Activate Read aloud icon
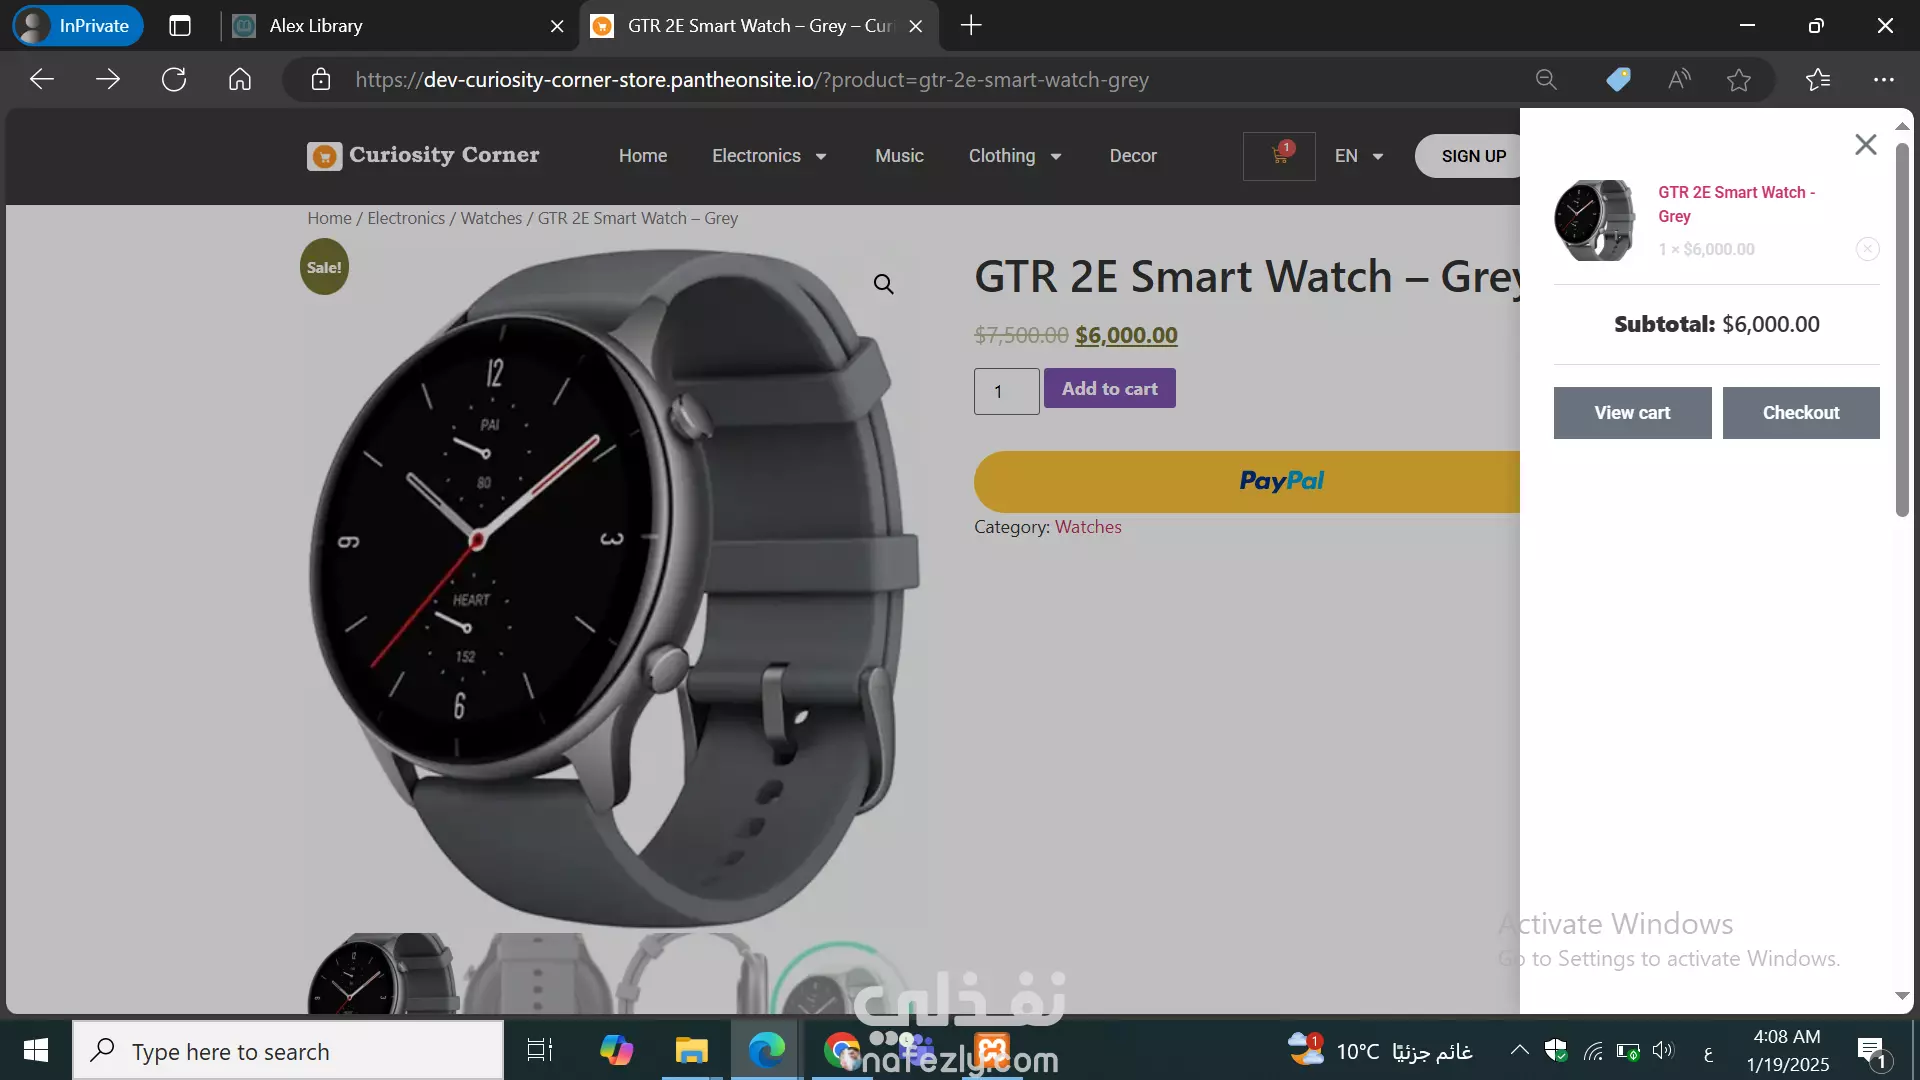 point(1680,79)
